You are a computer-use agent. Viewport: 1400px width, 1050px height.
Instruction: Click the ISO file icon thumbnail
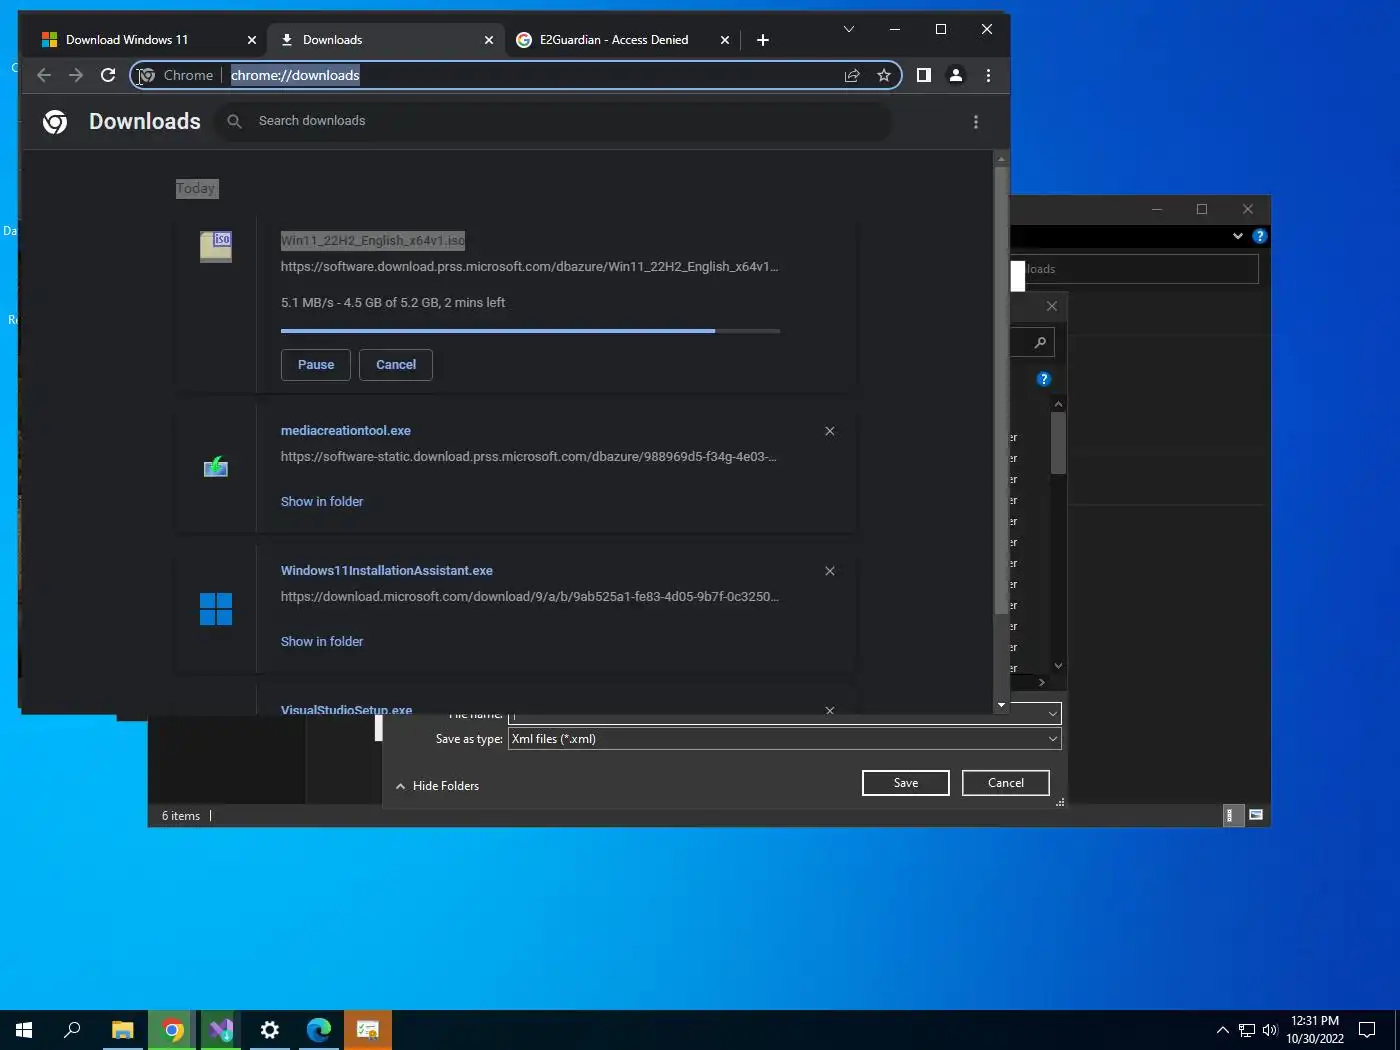[x=216, y=246]
